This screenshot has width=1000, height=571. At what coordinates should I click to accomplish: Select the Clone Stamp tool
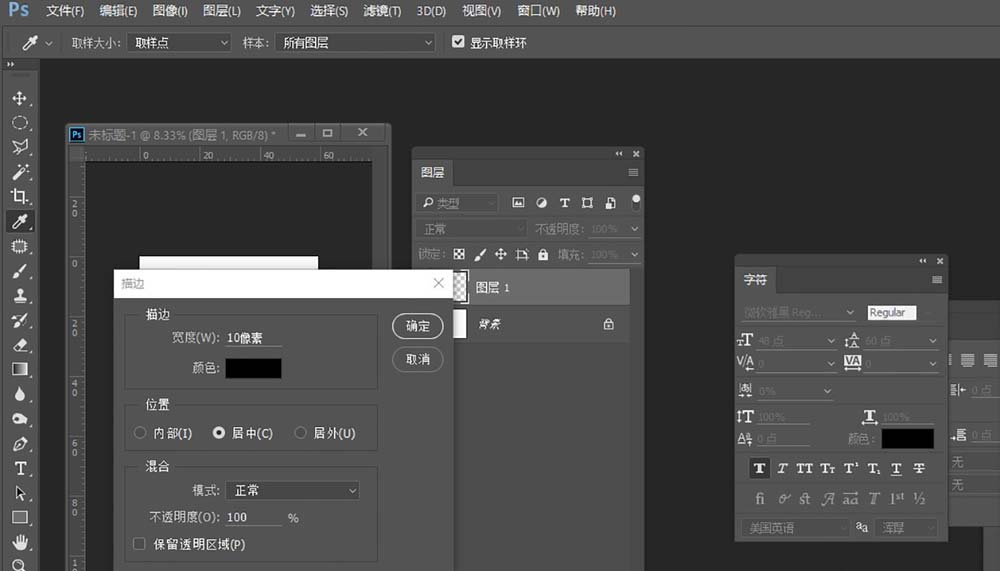pyautogui.click(x=20, y=296)
